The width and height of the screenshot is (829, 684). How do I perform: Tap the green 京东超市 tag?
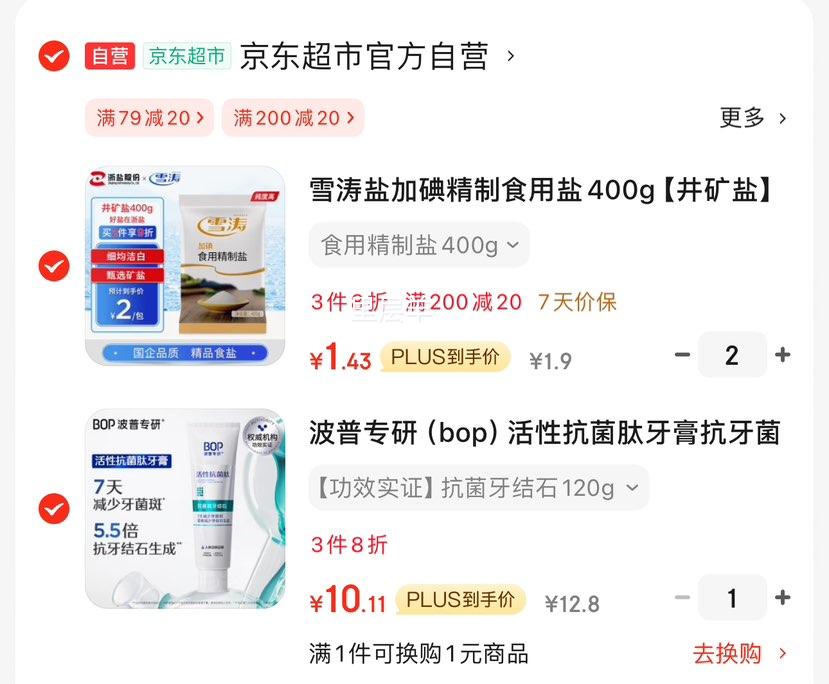pyautogui.click(x=187, y=56)
